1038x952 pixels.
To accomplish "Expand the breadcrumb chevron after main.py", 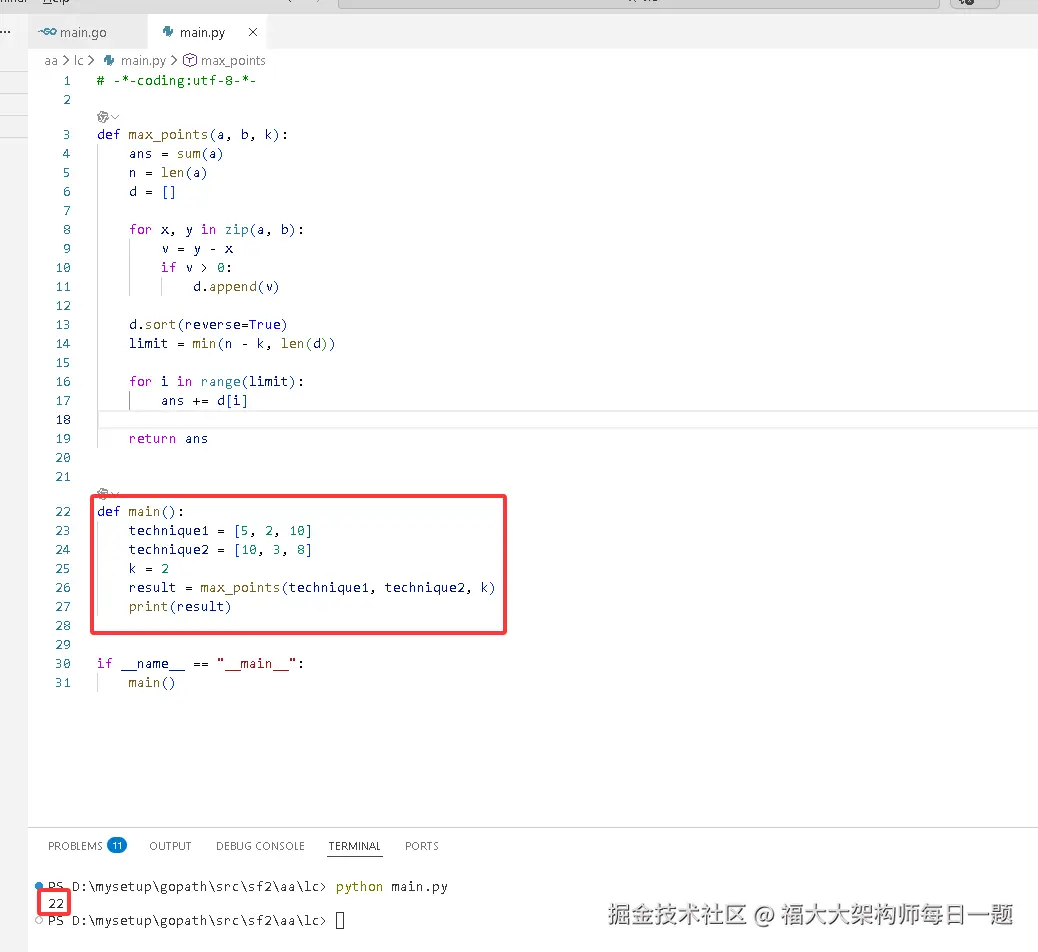I will click(174, 60).
